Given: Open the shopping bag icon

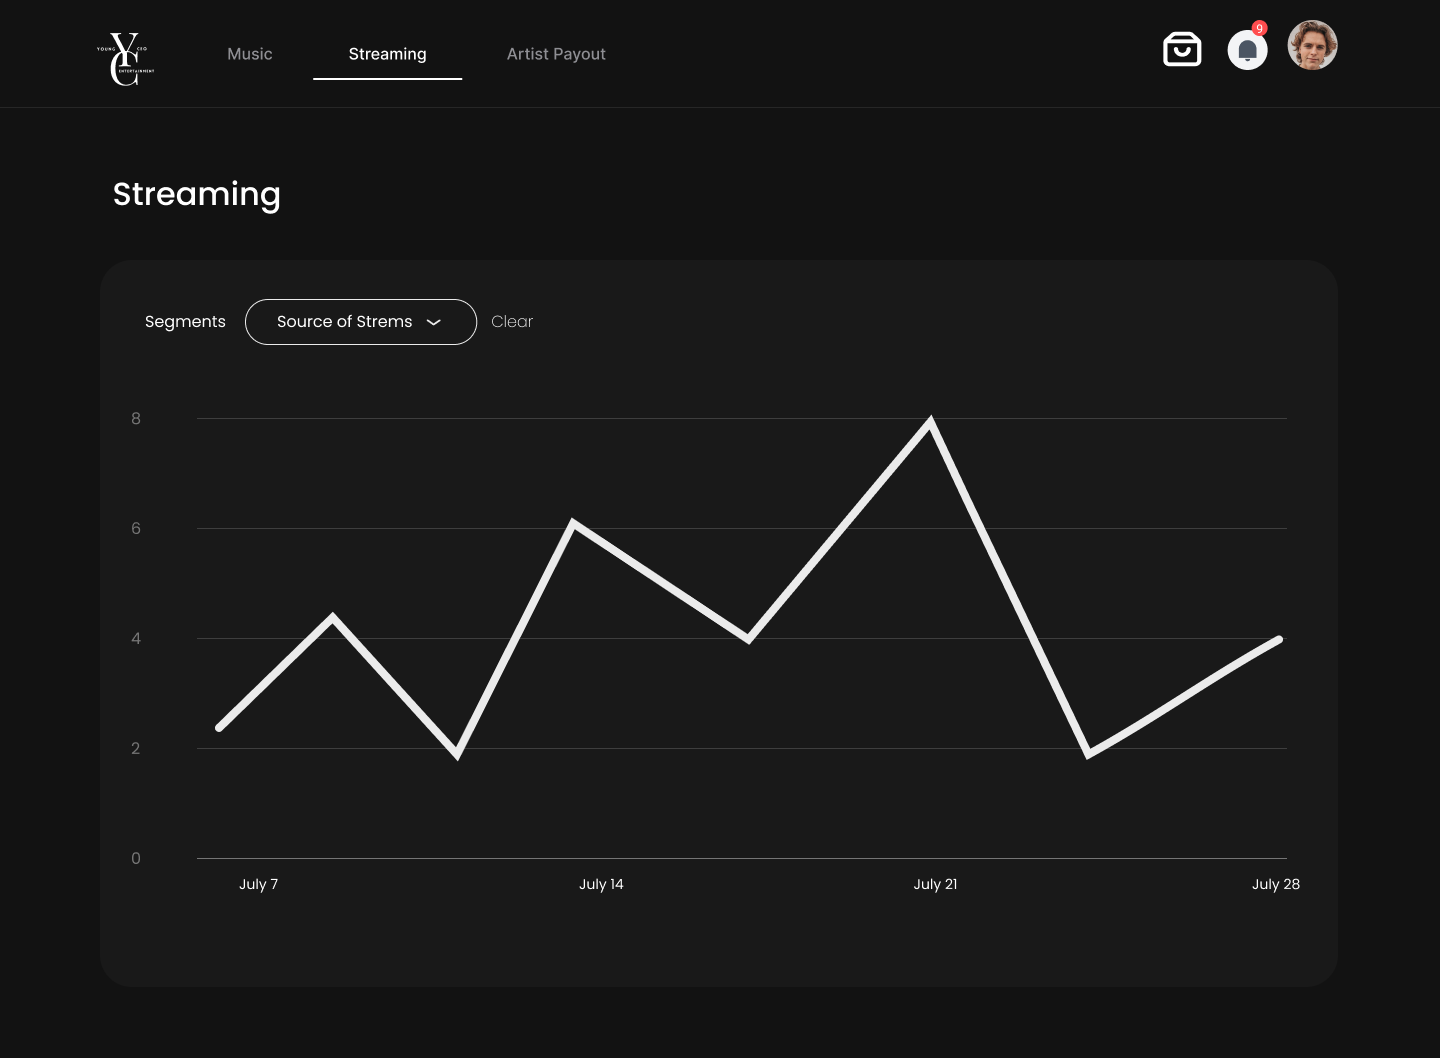Looking at the screenshot, I should [1182, 49].
